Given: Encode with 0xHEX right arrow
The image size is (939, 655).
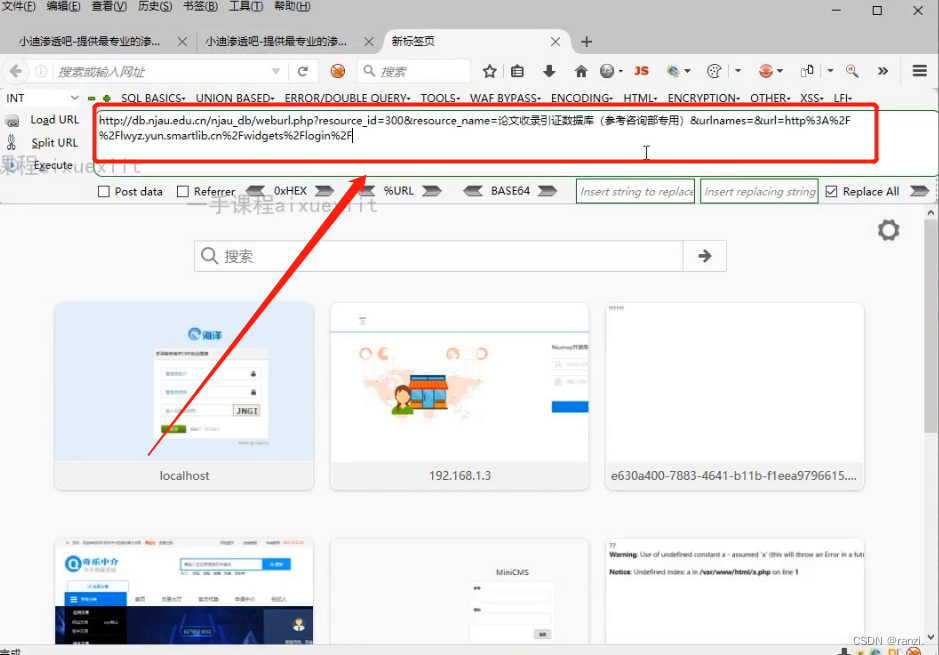Looking at the screenshot, I should pos(324,191).
